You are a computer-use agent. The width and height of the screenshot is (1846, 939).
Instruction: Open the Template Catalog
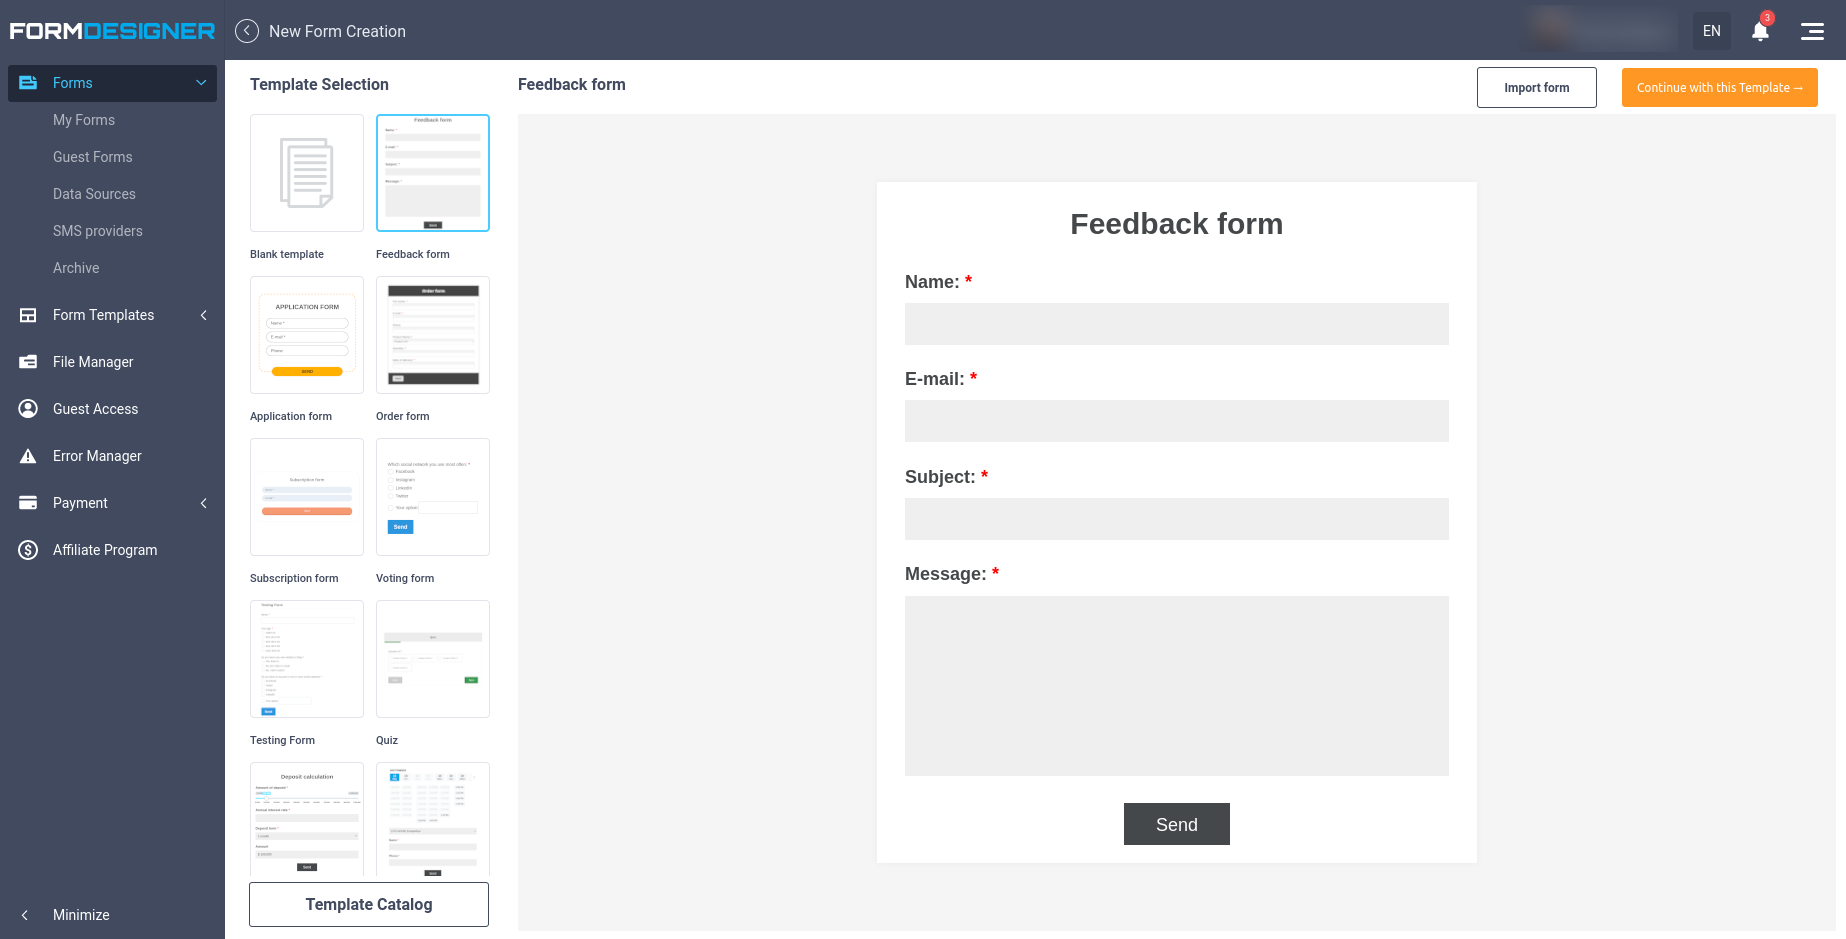tap(369, 904)
